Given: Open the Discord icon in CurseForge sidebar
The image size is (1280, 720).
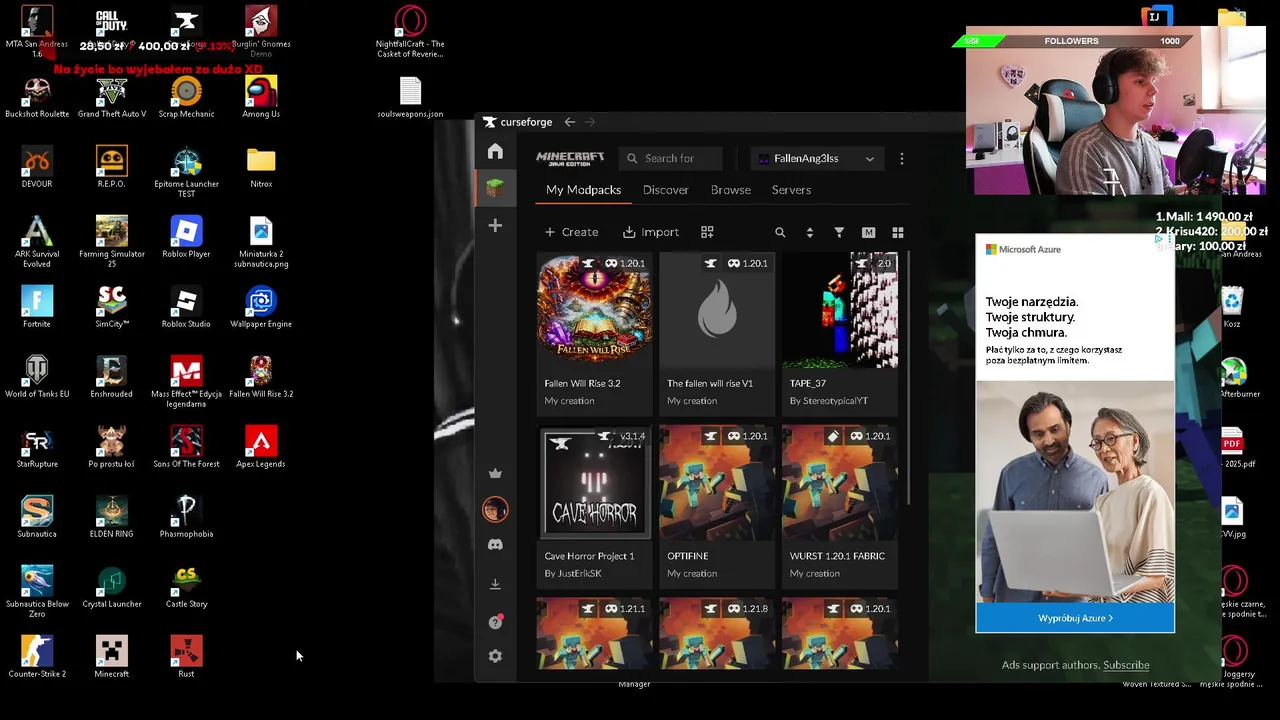Looking at the screenshot, I should (495, 545).
